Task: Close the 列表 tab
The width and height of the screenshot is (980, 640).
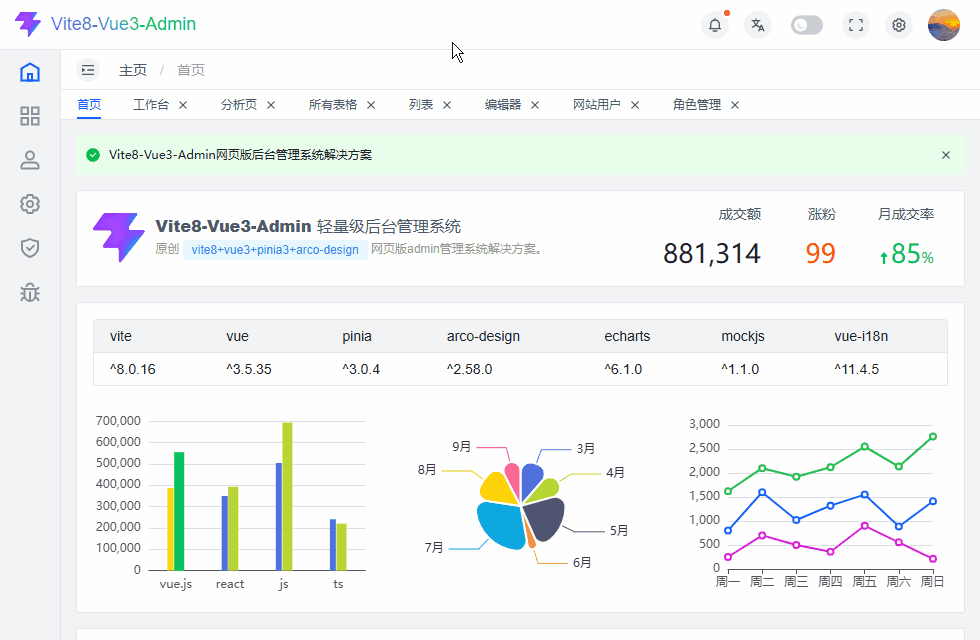Action: (447, 105)
